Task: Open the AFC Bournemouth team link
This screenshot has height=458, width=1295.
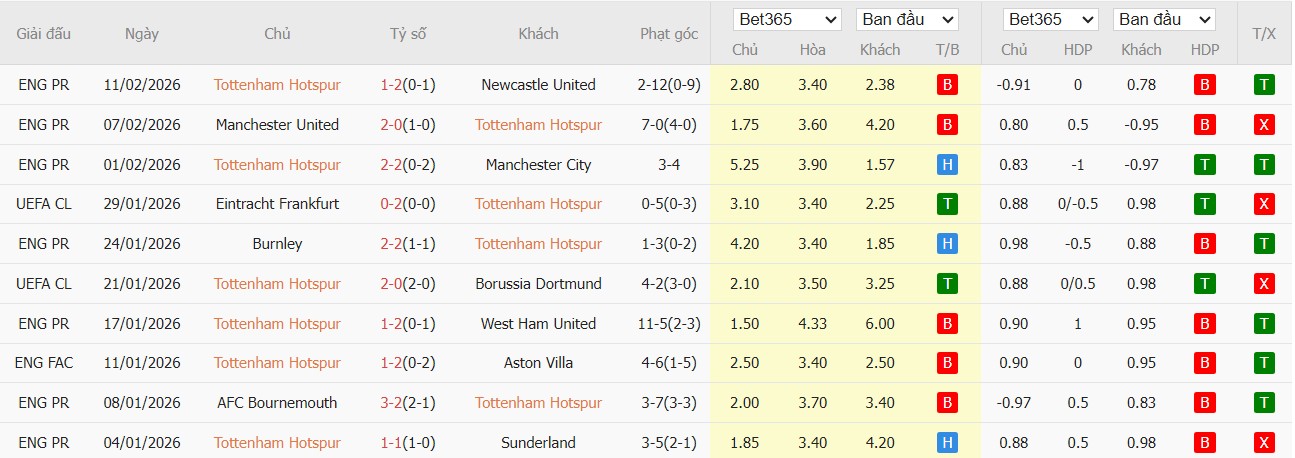Action: (277, 403)
